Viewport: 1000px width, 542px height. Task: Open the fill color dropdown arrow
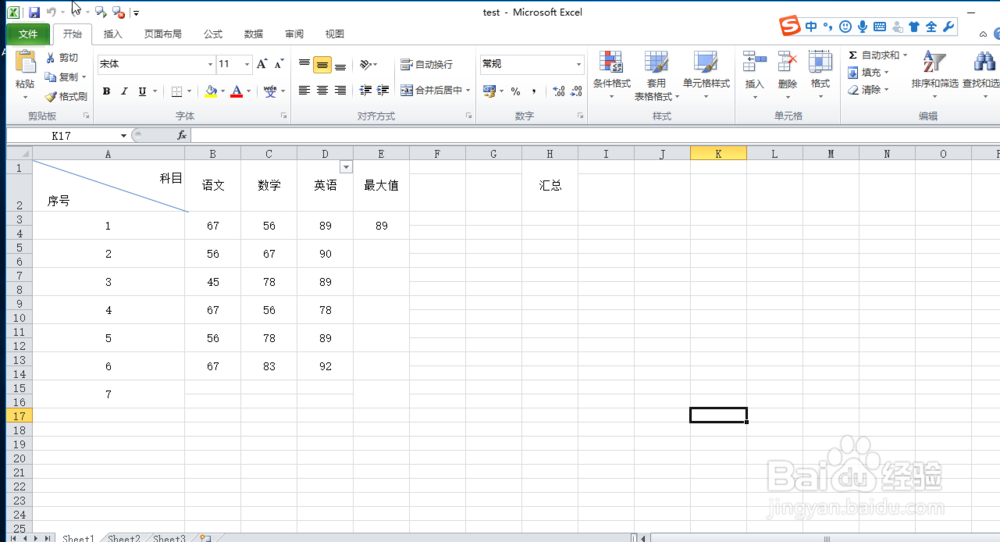coord(223,91)
